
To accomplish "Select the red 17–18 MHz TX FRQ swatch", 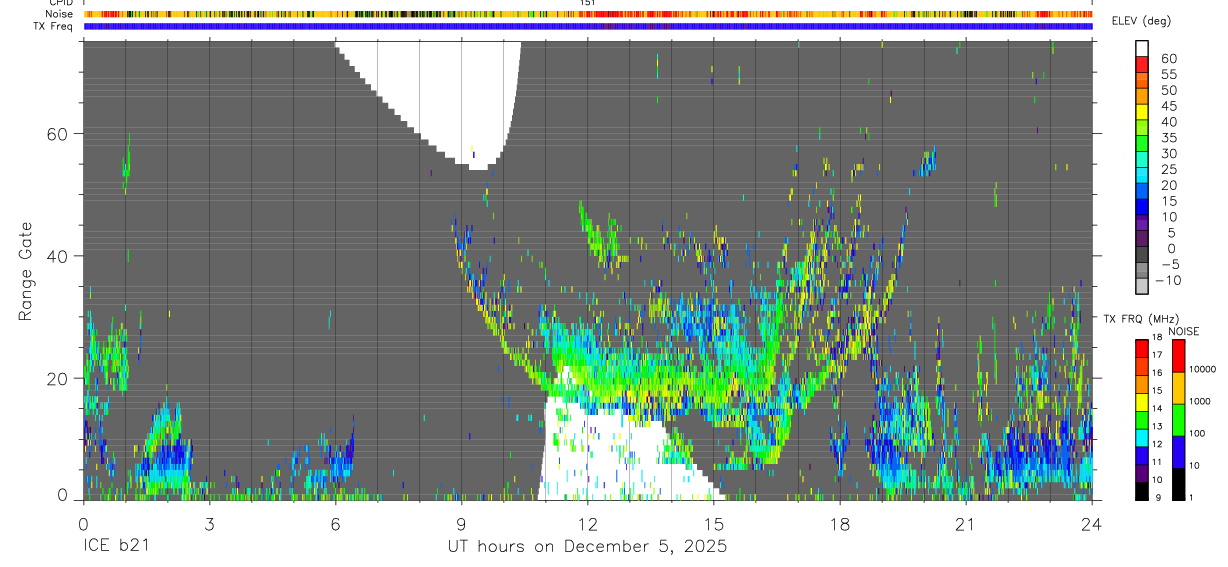I will pyautogui.click(x=1142, y=349).
